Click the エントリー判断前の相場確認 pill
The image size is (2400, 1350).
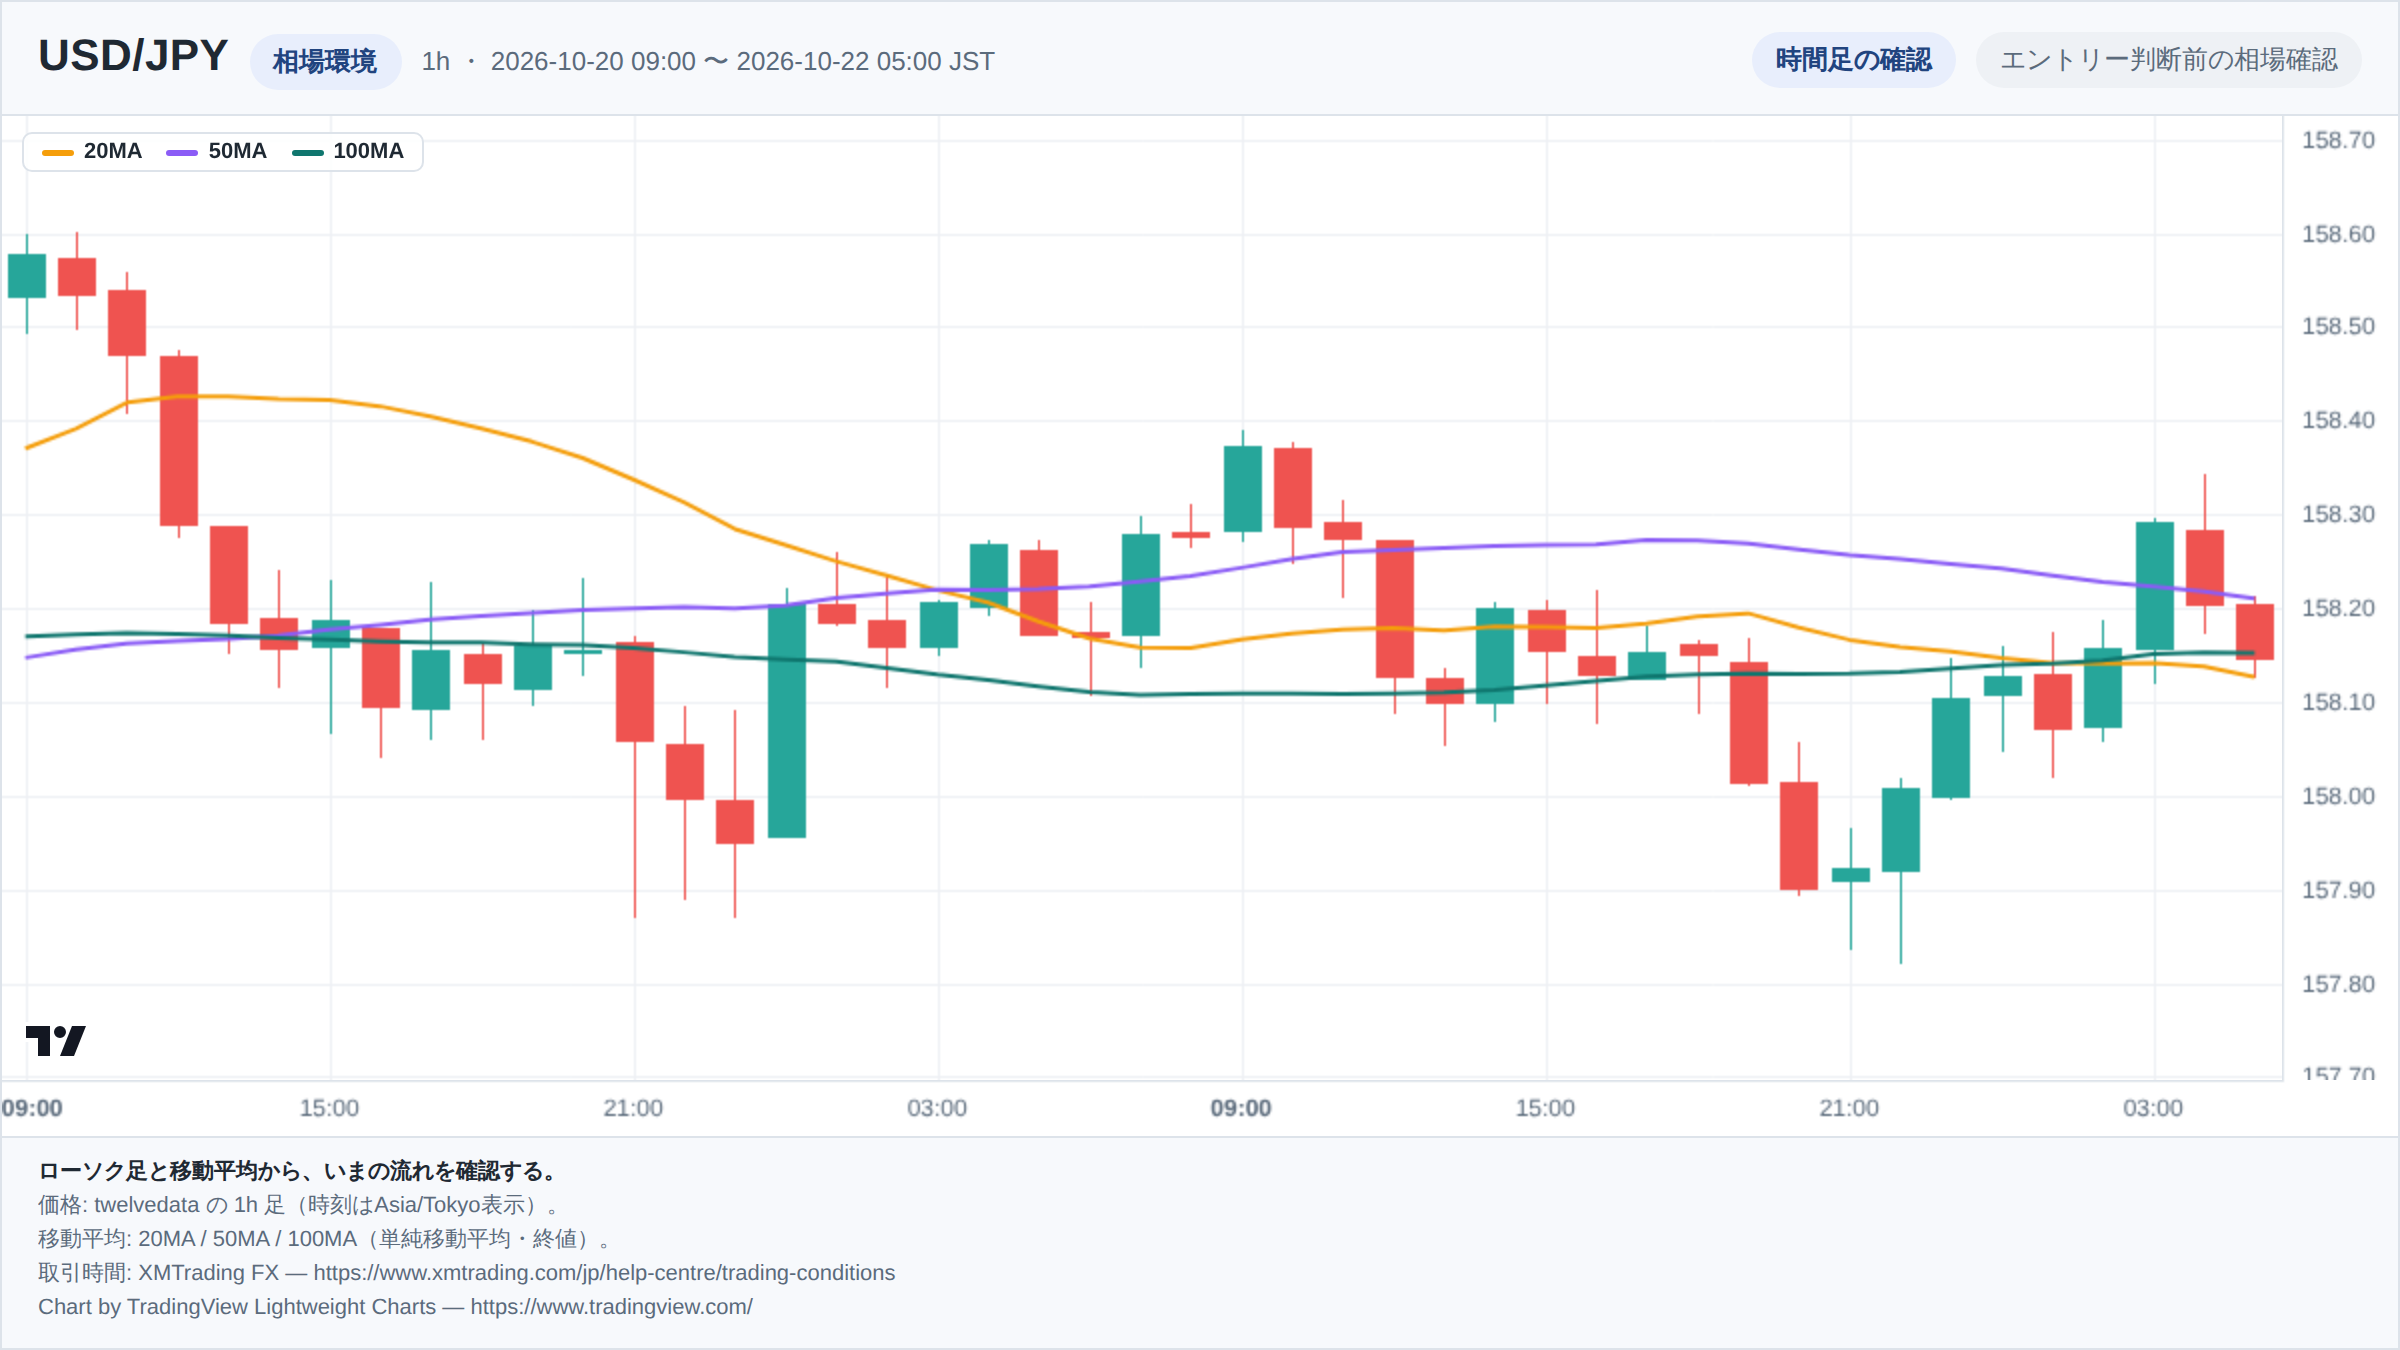click(2168, 60)
